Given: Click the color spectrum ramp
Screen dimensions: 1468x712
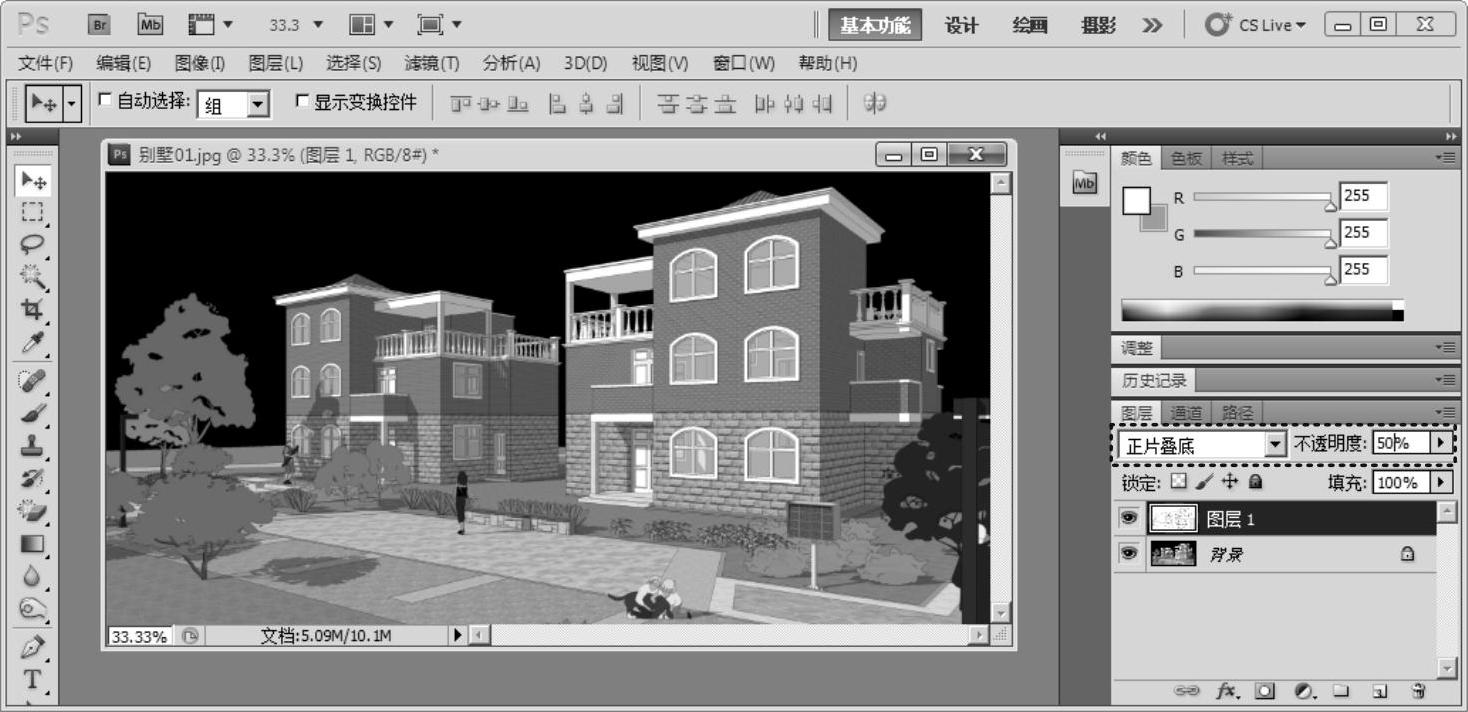Looking at the screenshot, I should [1262, 310].
